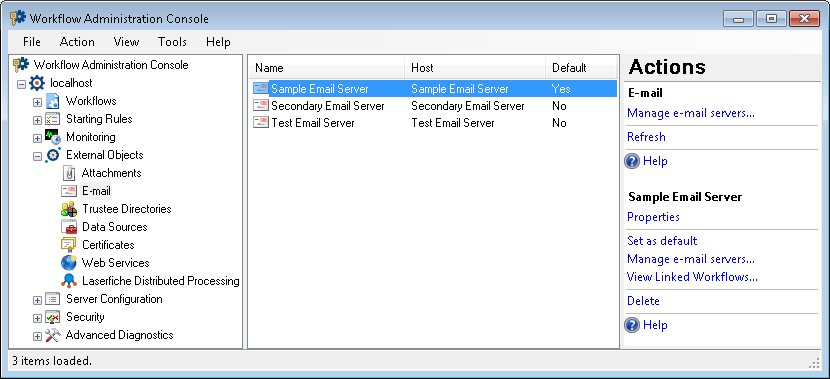Select the Data Sources tree item

pos(114,227)
